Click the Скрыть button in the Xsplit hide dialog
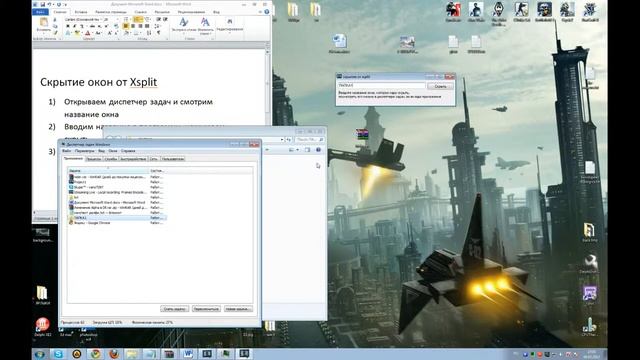Screen dimensions: 640x360 coord(440,86)
